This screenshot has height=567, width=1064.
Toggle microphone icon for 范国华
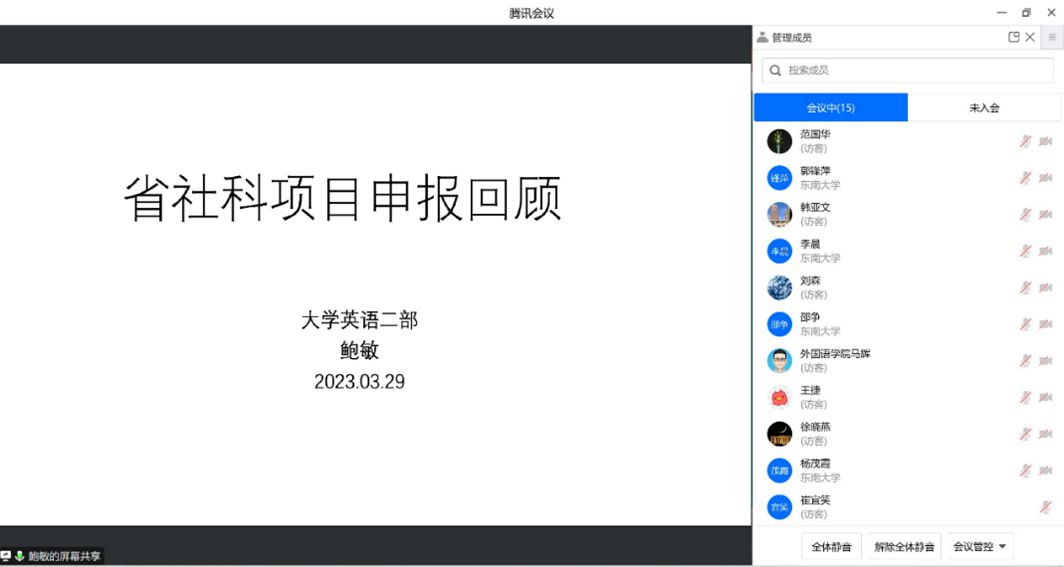1025,141
